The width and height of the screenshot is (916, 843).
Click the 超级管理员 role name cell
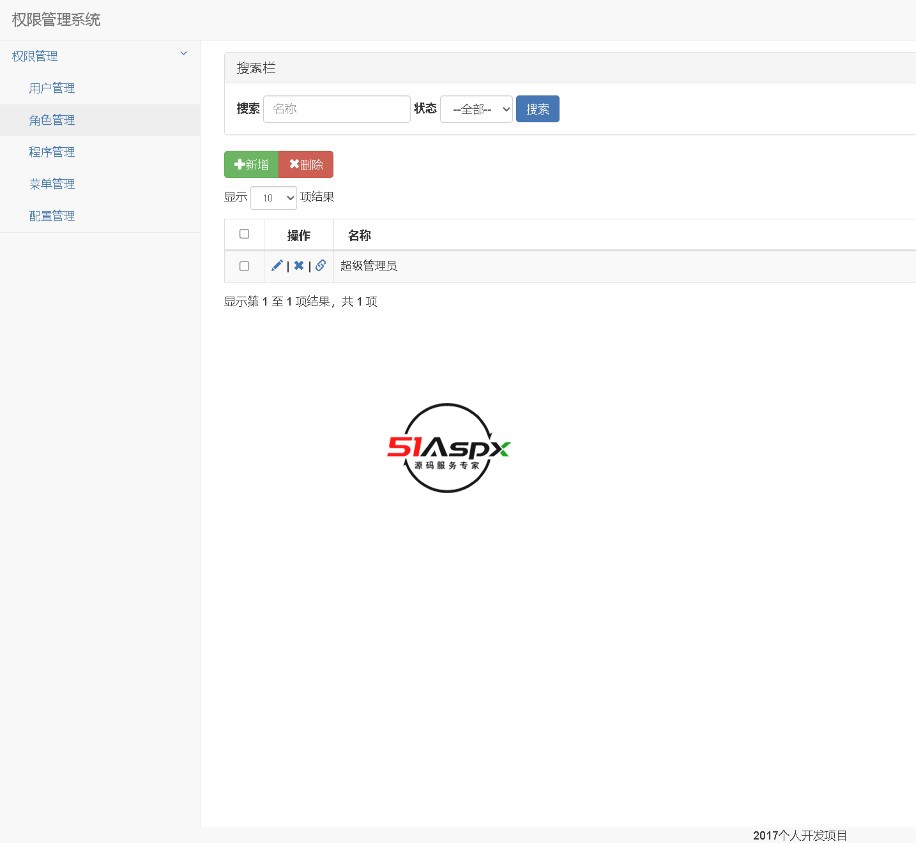[369, 266]
